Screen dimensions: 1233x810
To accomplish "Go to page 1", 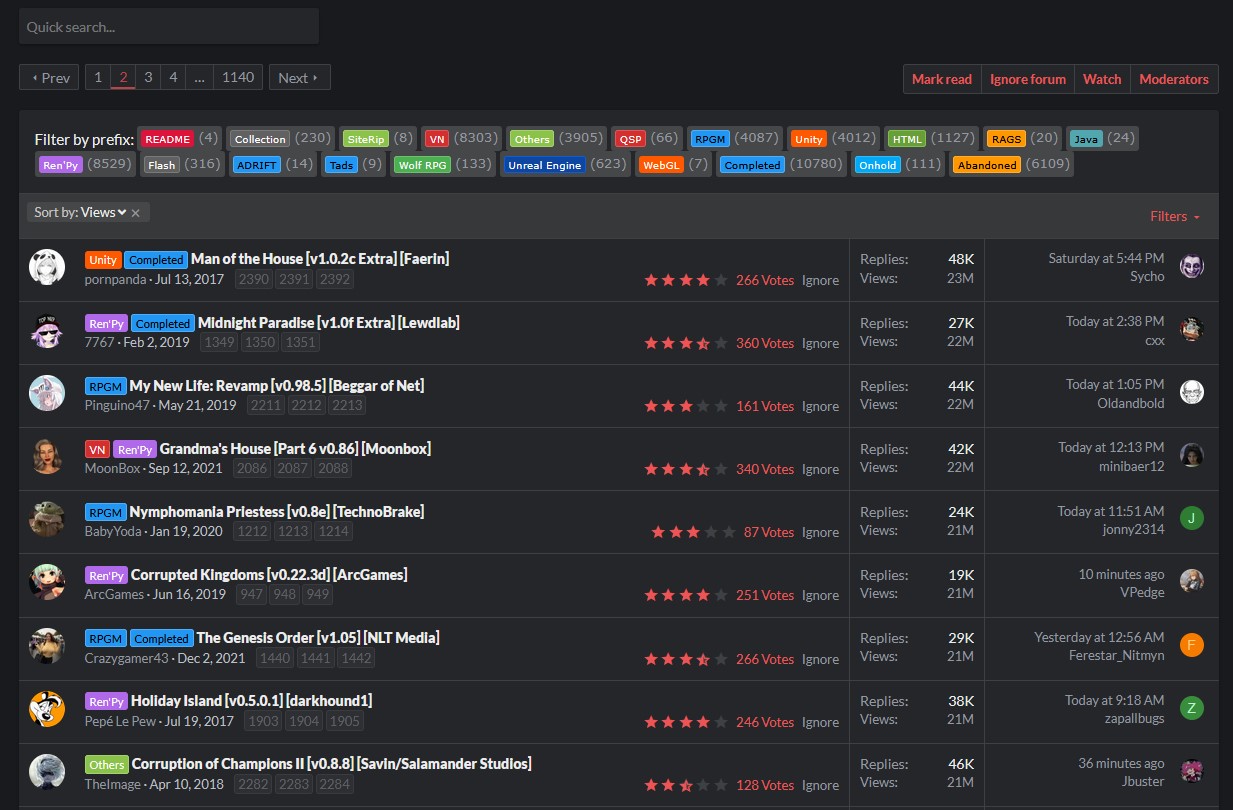I will [98, 77].
